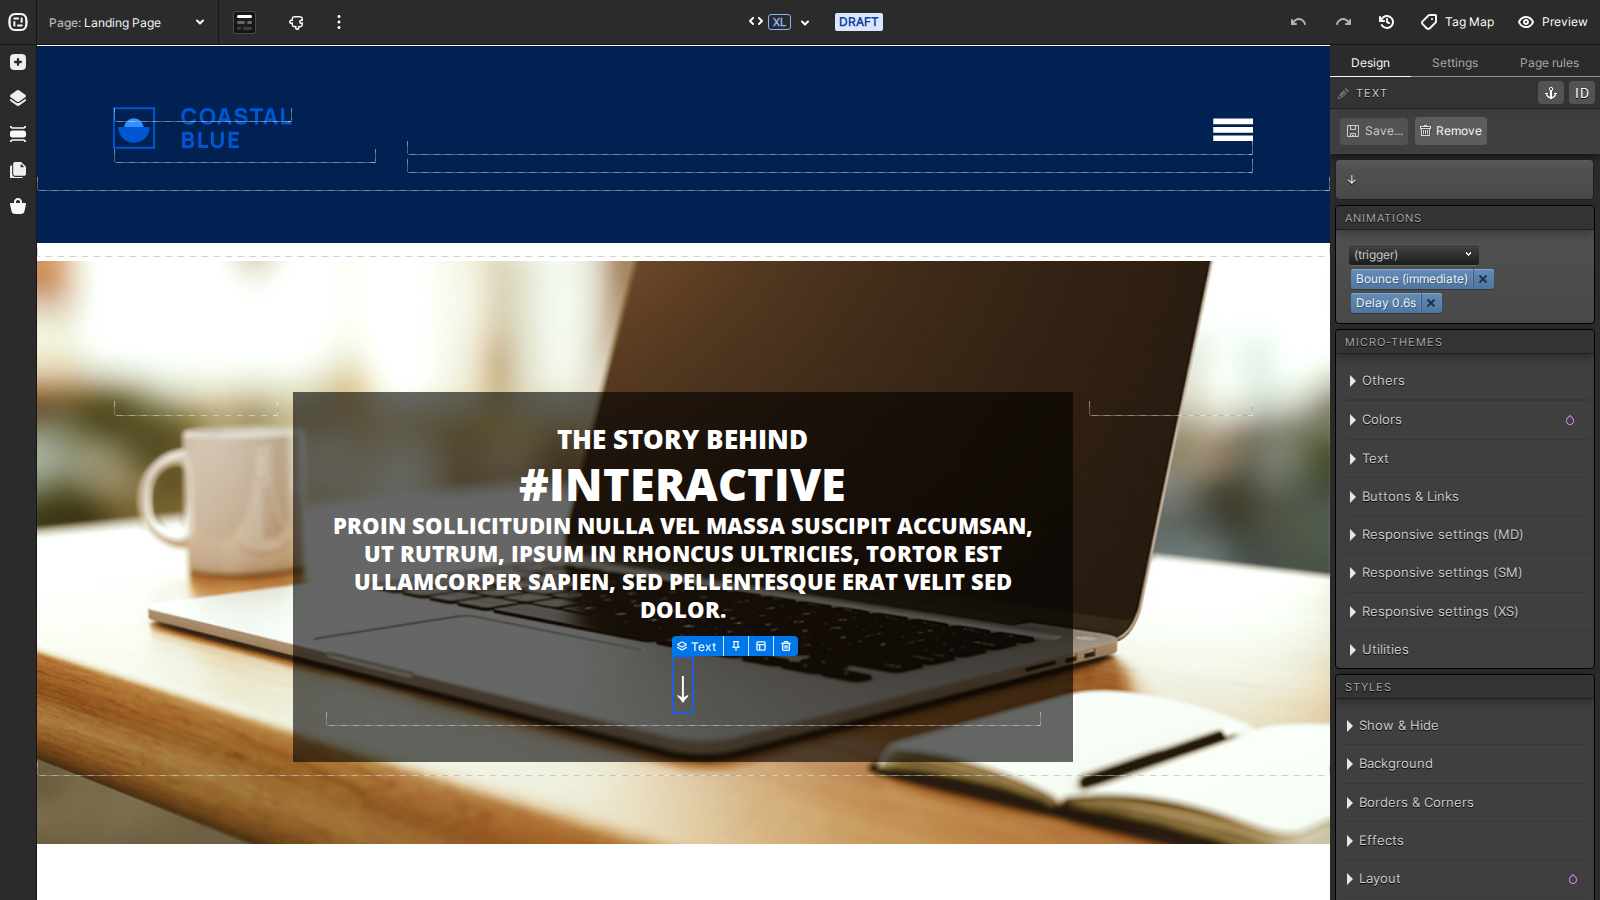The height and width of the screenshot is (900, 1600).
Task: Click the Save... button
Action: [x=1374, y=131]
